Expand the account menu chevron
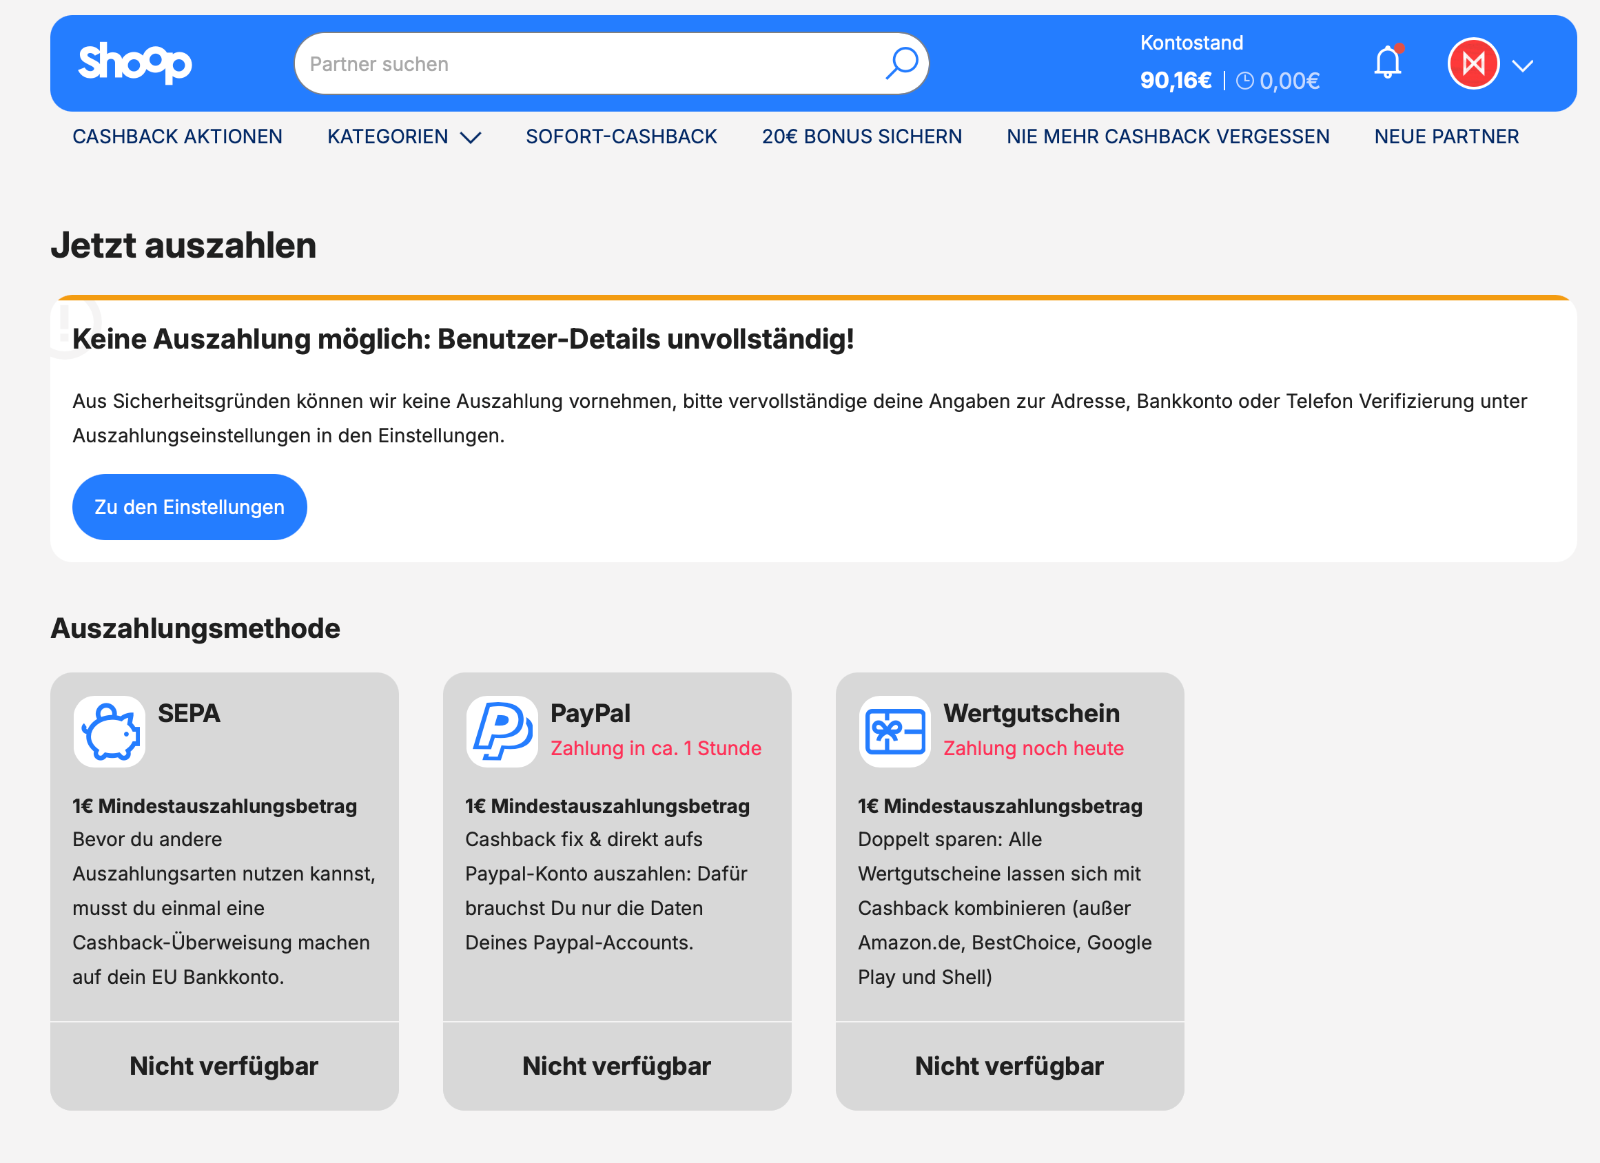1600x1163 pixels. tap(1523, 66)
